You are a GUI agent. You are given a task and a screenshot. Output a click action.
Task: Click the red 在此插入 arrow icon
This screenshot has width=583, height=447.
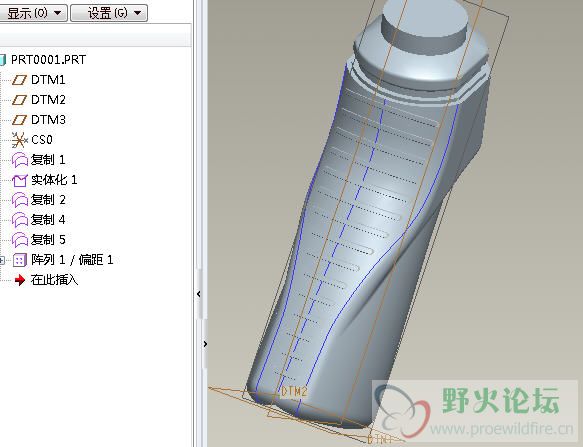pyautogui.click(x=19, y=280)
